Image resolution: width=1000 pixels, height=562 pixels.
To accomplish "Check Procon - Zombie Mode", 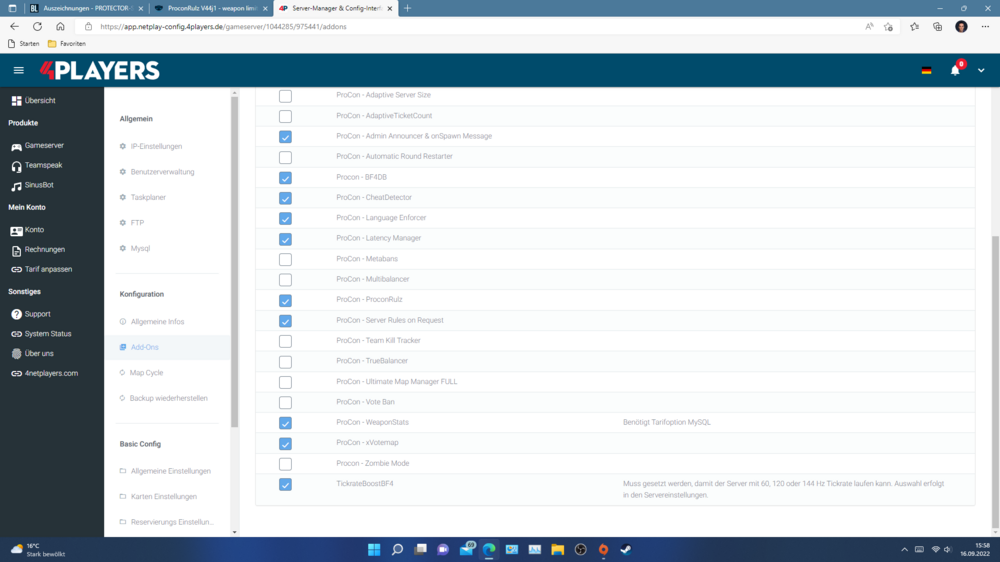I will coord(285,464).
